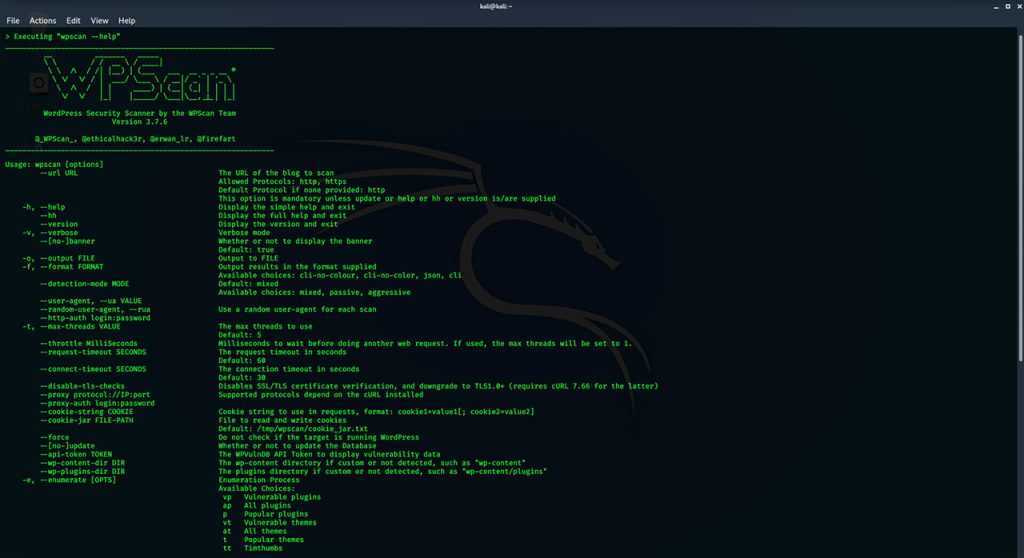Click 'vp Vulnerable plugins' choice
The image size is (1024, 558).
(272, 497)
